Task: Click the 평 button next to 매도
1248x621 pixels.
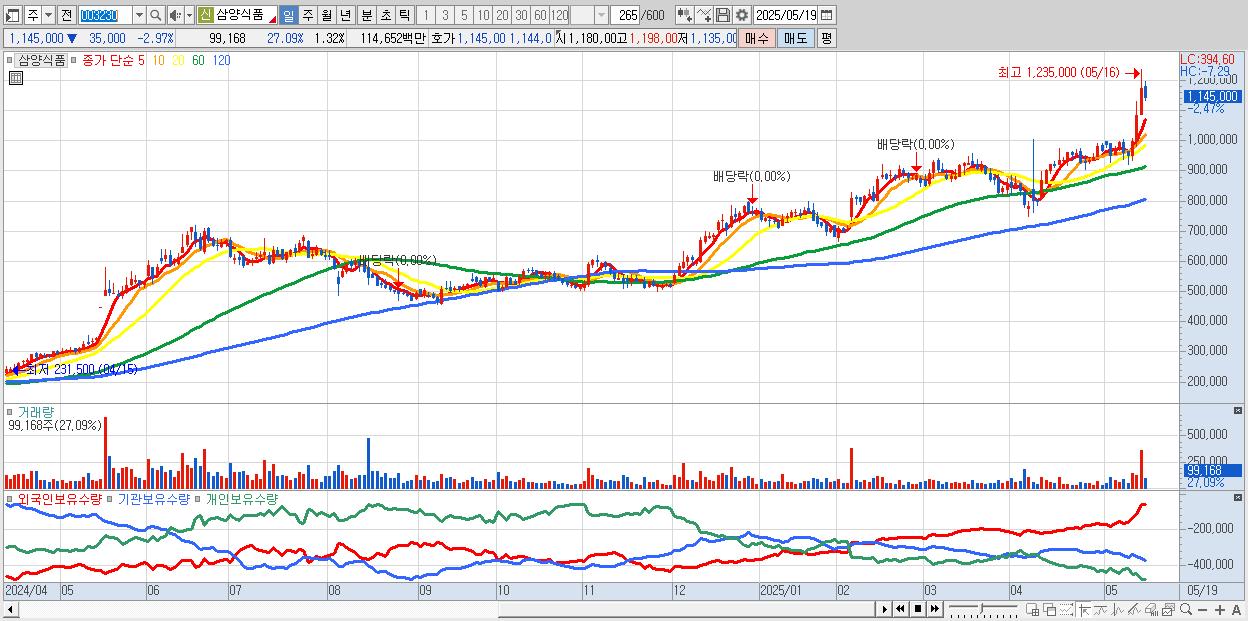Action: tap(826, 38)
